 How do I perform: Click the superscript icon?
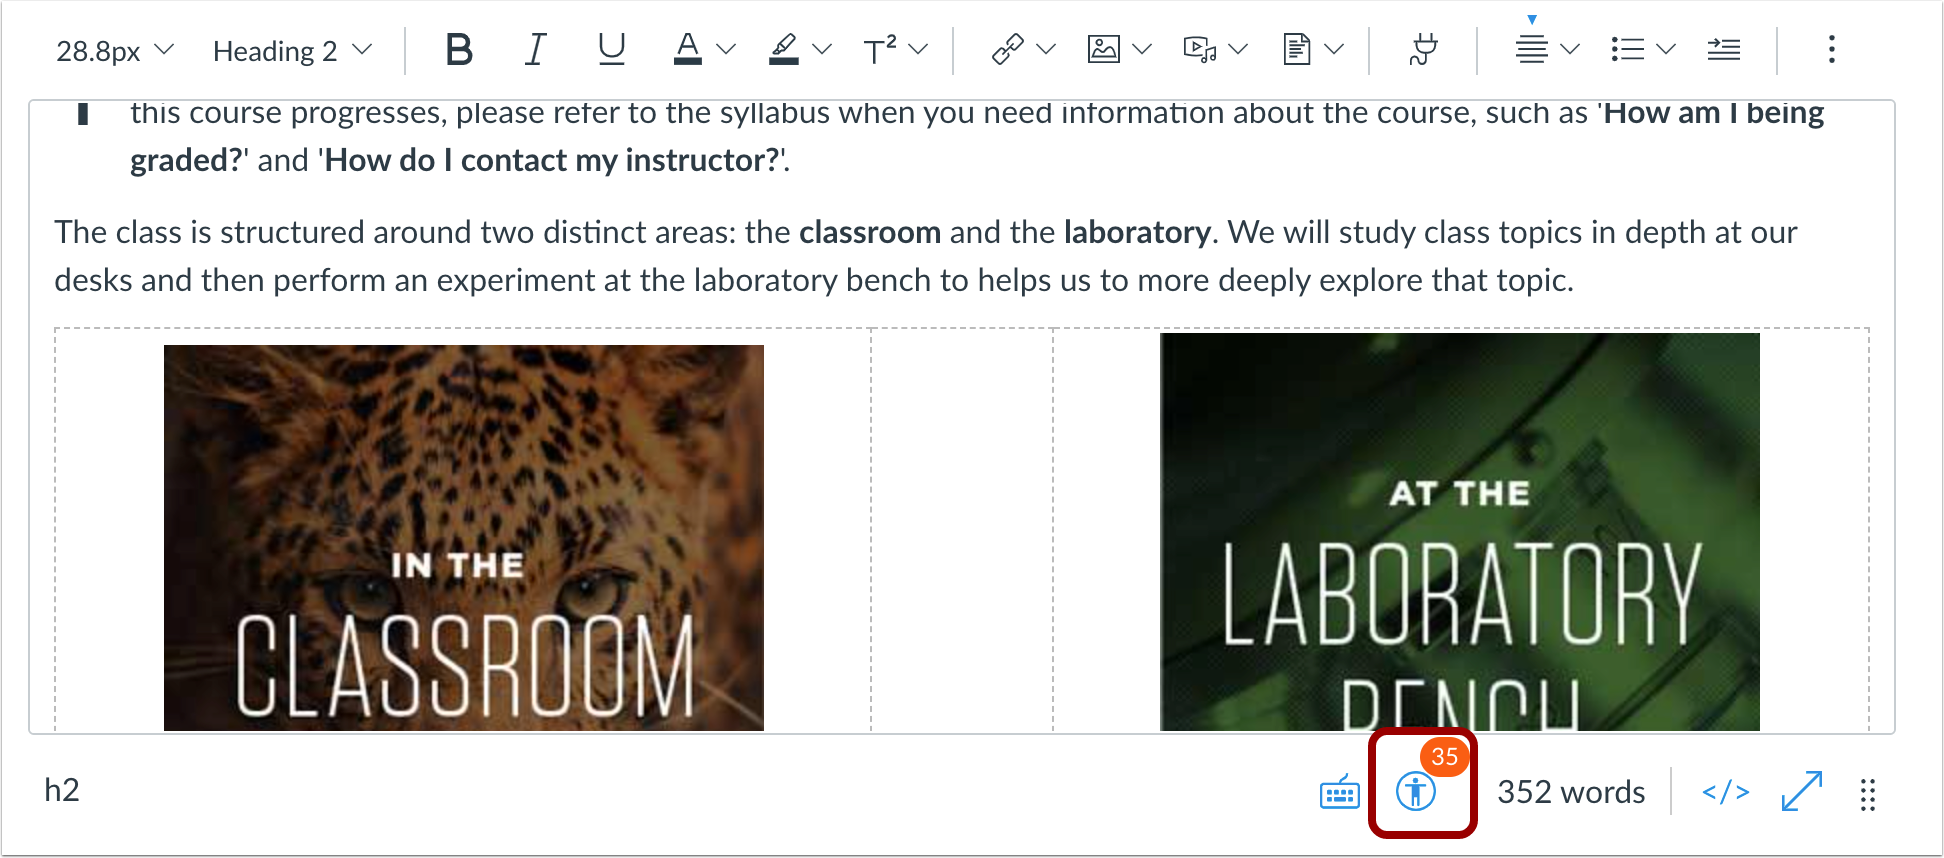pos(880,49)
